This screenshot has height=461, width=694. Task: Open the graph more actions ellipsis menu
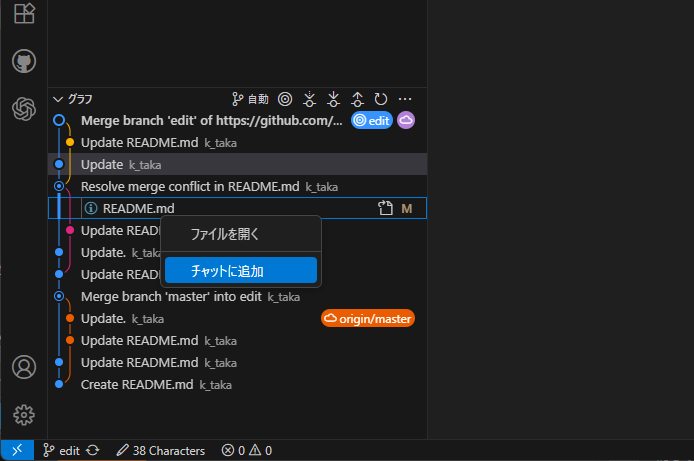(x=405, y=99)
